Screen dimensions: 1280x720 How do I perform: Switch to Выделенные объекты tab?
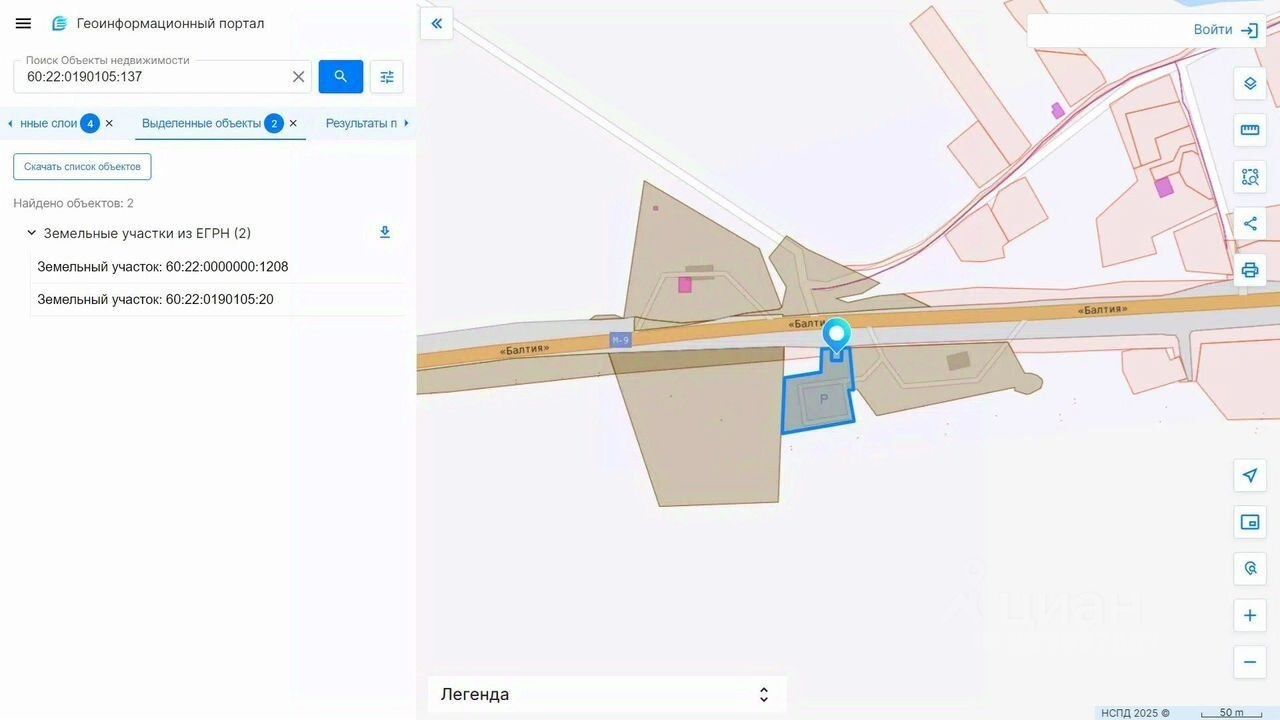[x=201, y=123]
